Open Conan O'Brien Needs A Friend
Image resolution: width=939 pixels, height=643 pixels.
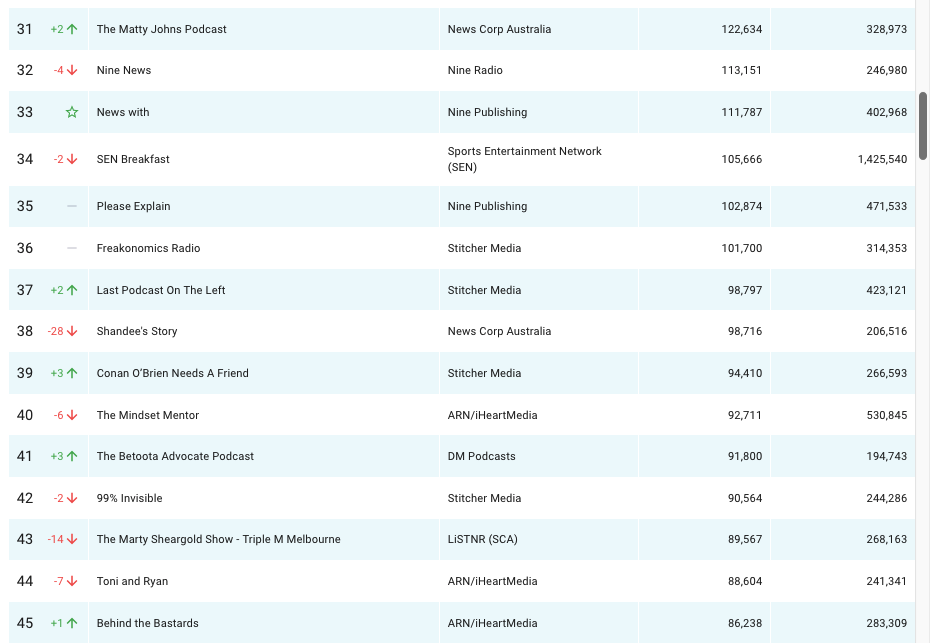pos(172,373)
